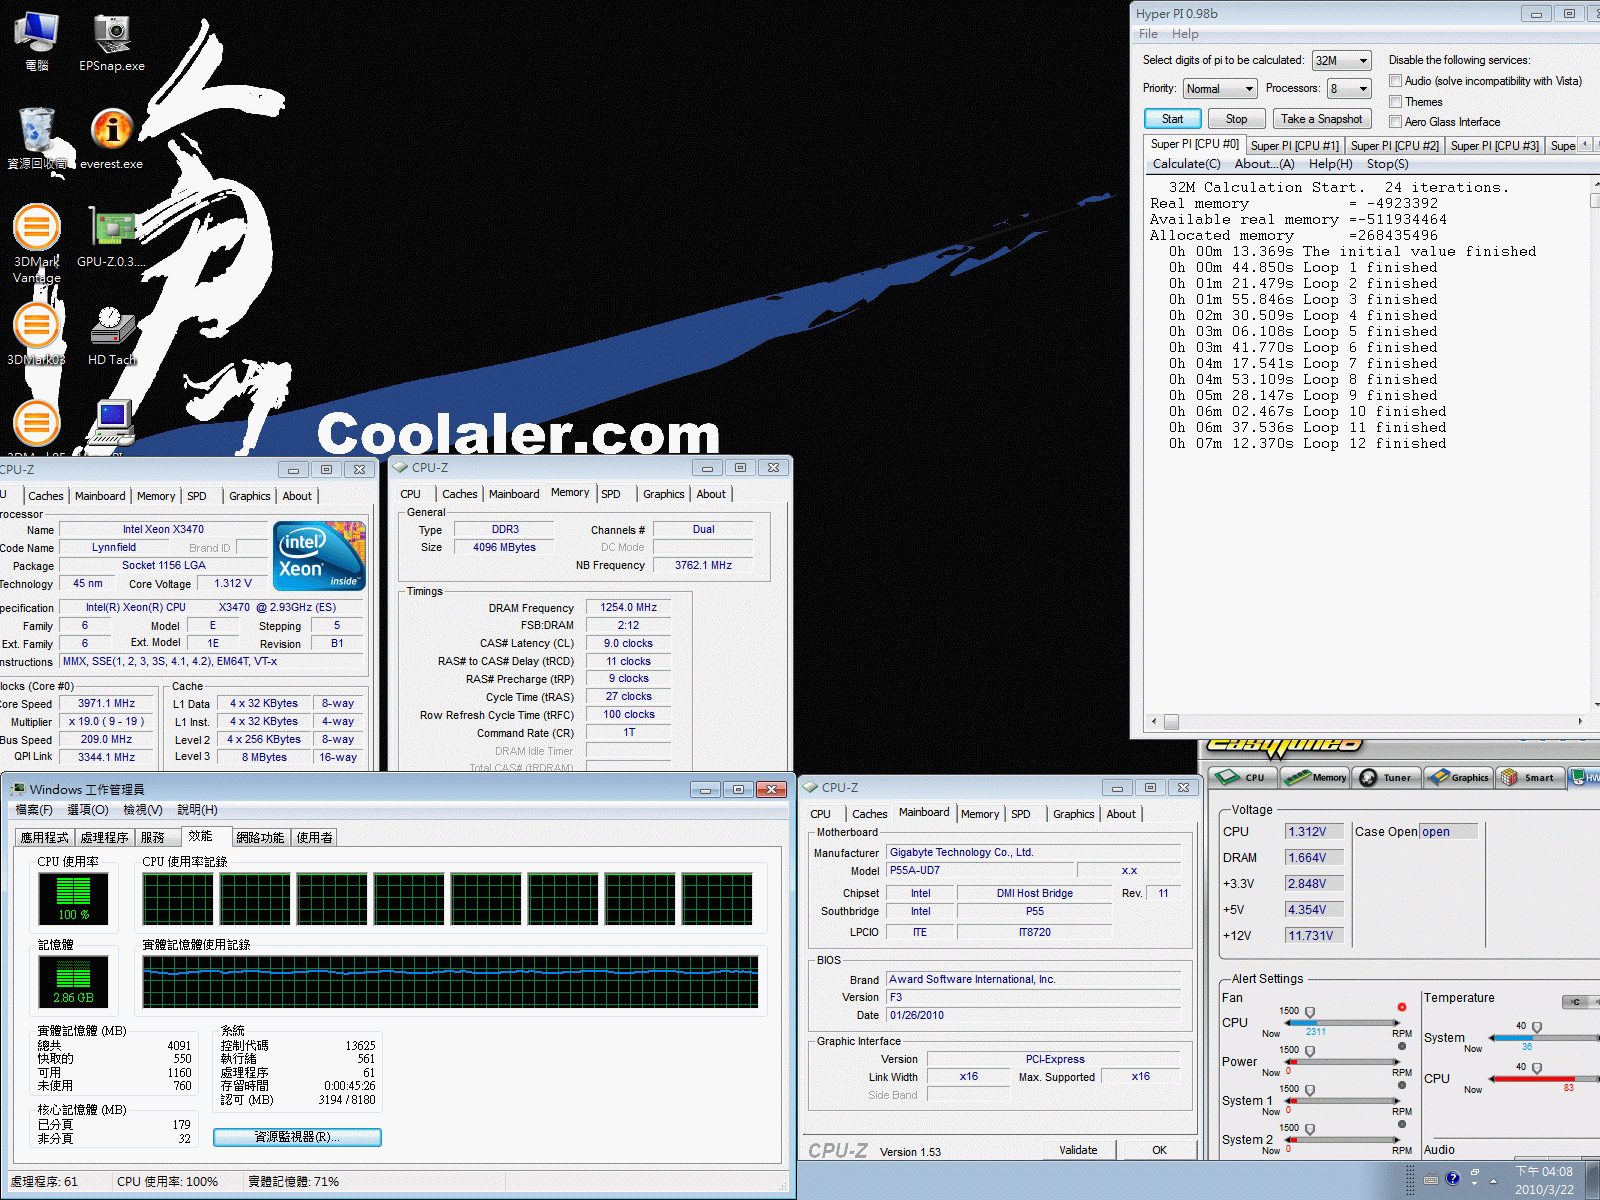
Task: Open the 電腦 computer desktop icon
Action: [36, 42]
